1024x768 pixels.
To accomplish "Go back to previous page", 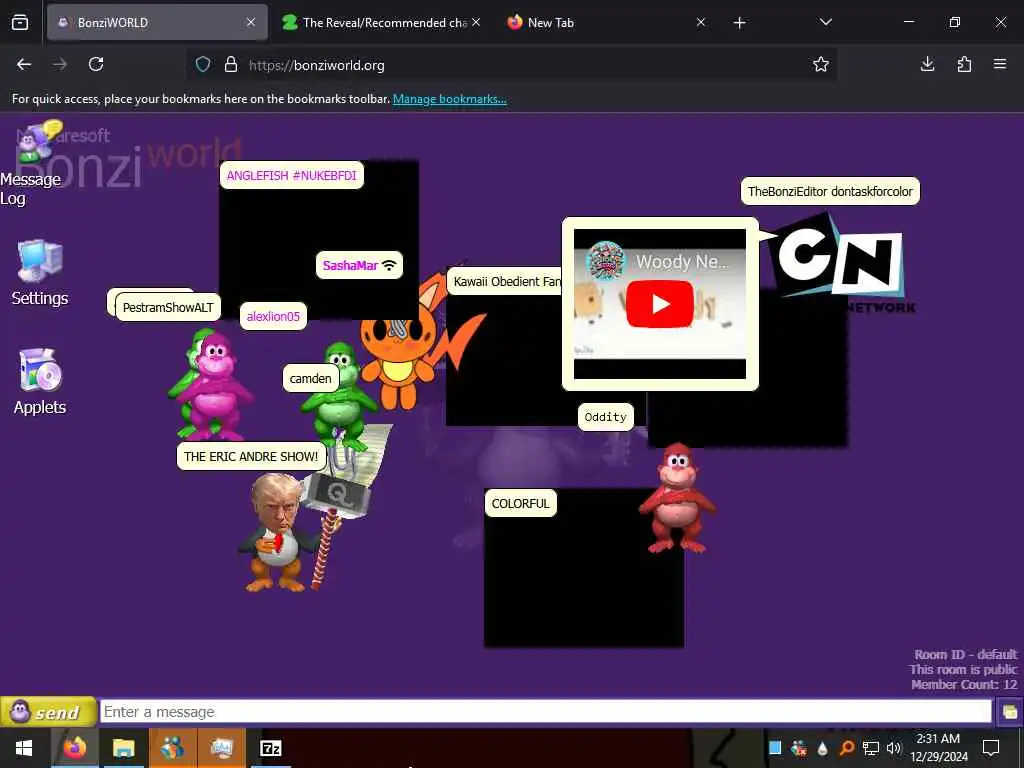I will point(24,64).
